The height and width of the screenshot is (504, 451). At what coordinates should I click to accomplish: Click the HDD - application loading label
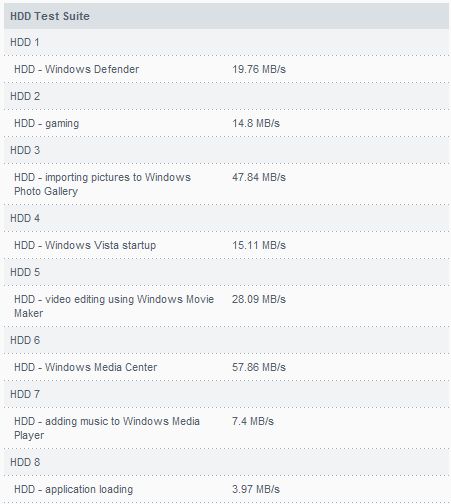[73, 489]
